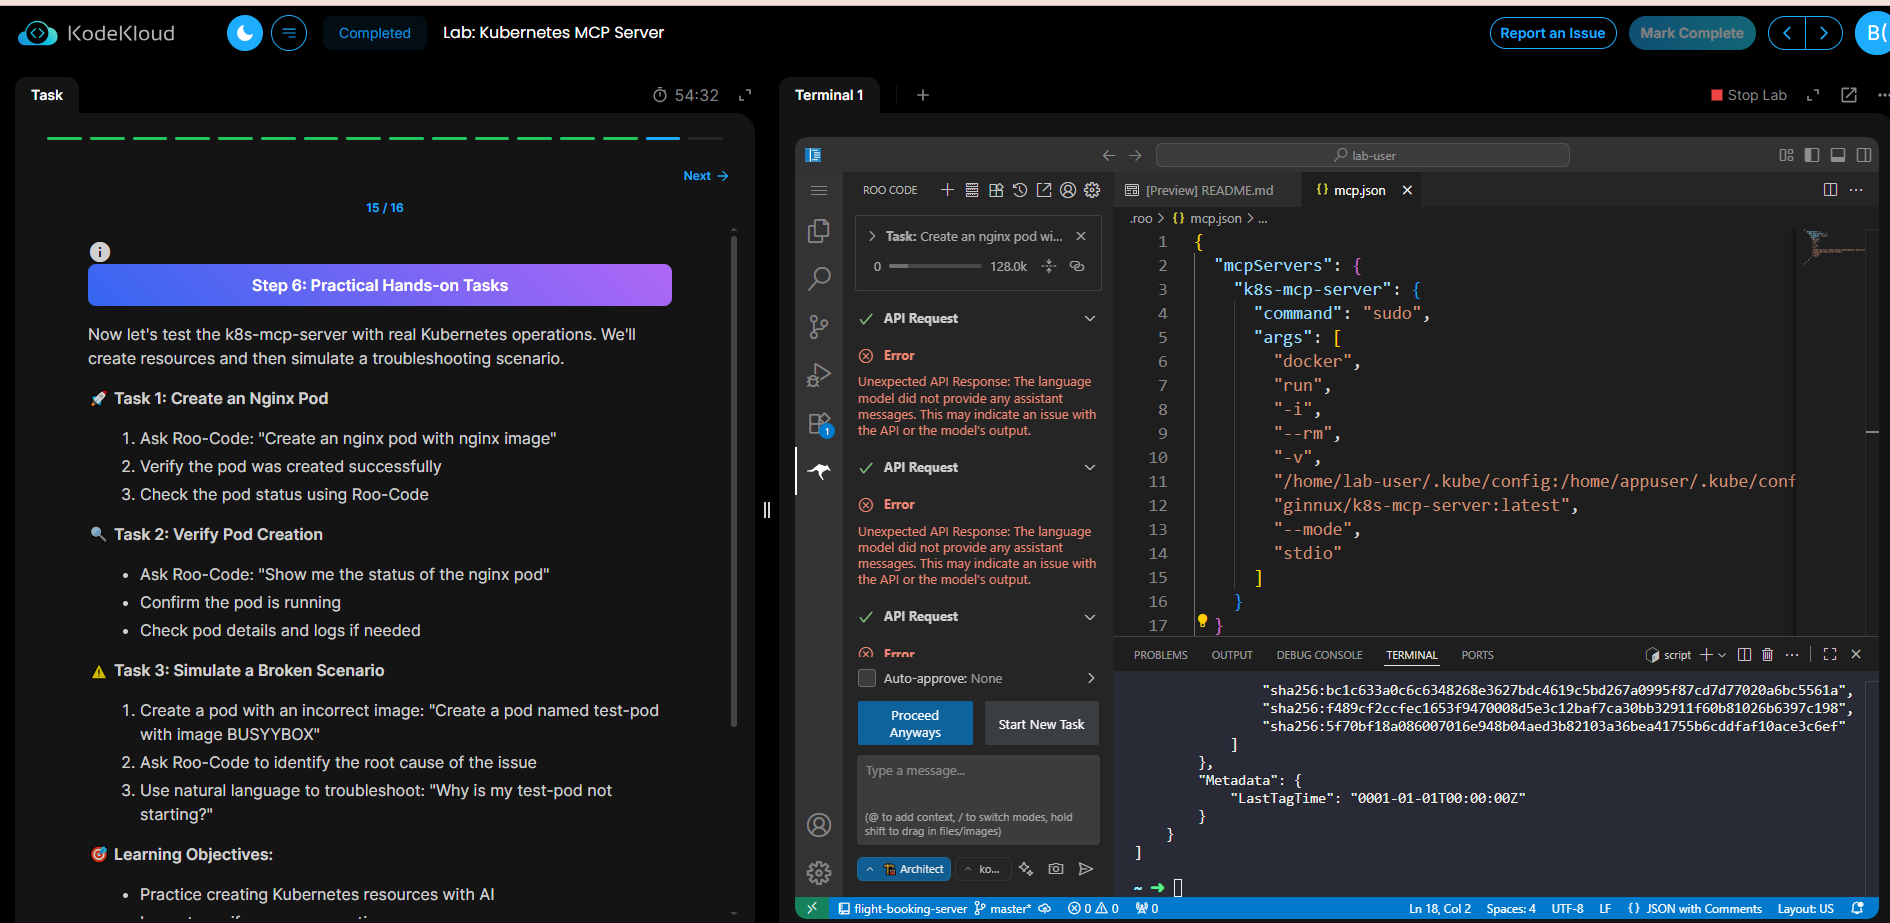Switch to the [Preview] README.md tab
Image resolution: width=1890 pixels, height=923 pixels.
pyautogui.click(x=1200, y=190)
